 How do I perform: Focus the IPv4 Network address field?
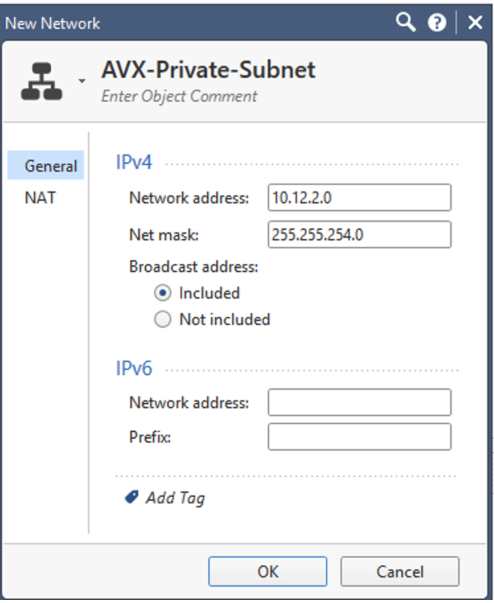[x=359, y=197]
